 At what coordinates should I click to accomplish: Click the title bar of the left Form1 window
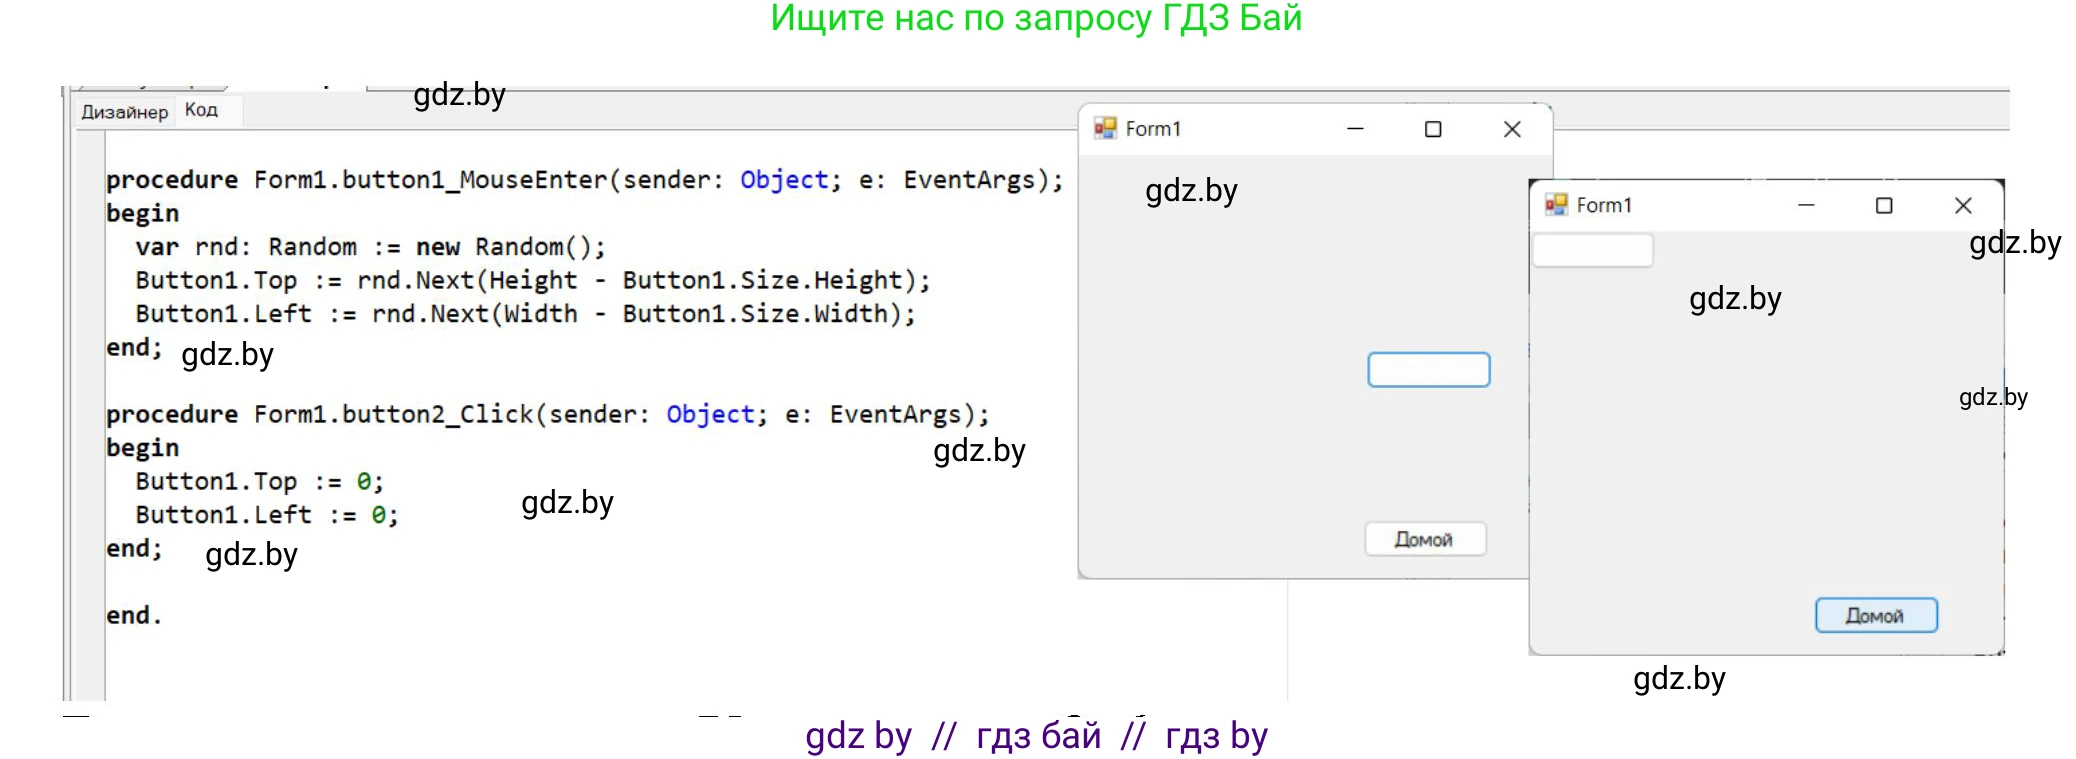tap(1250, 129)
